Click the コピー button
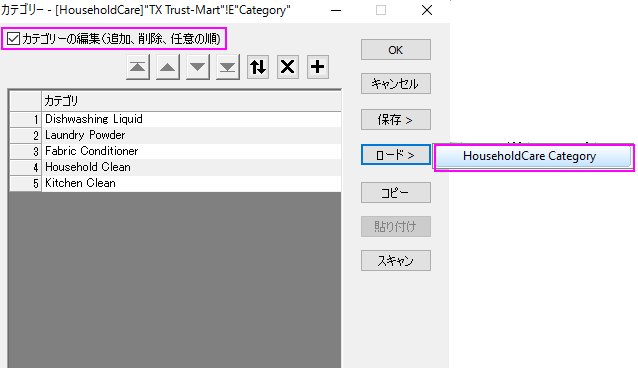Viewport: 638px width, 368px height. point(395,192)
